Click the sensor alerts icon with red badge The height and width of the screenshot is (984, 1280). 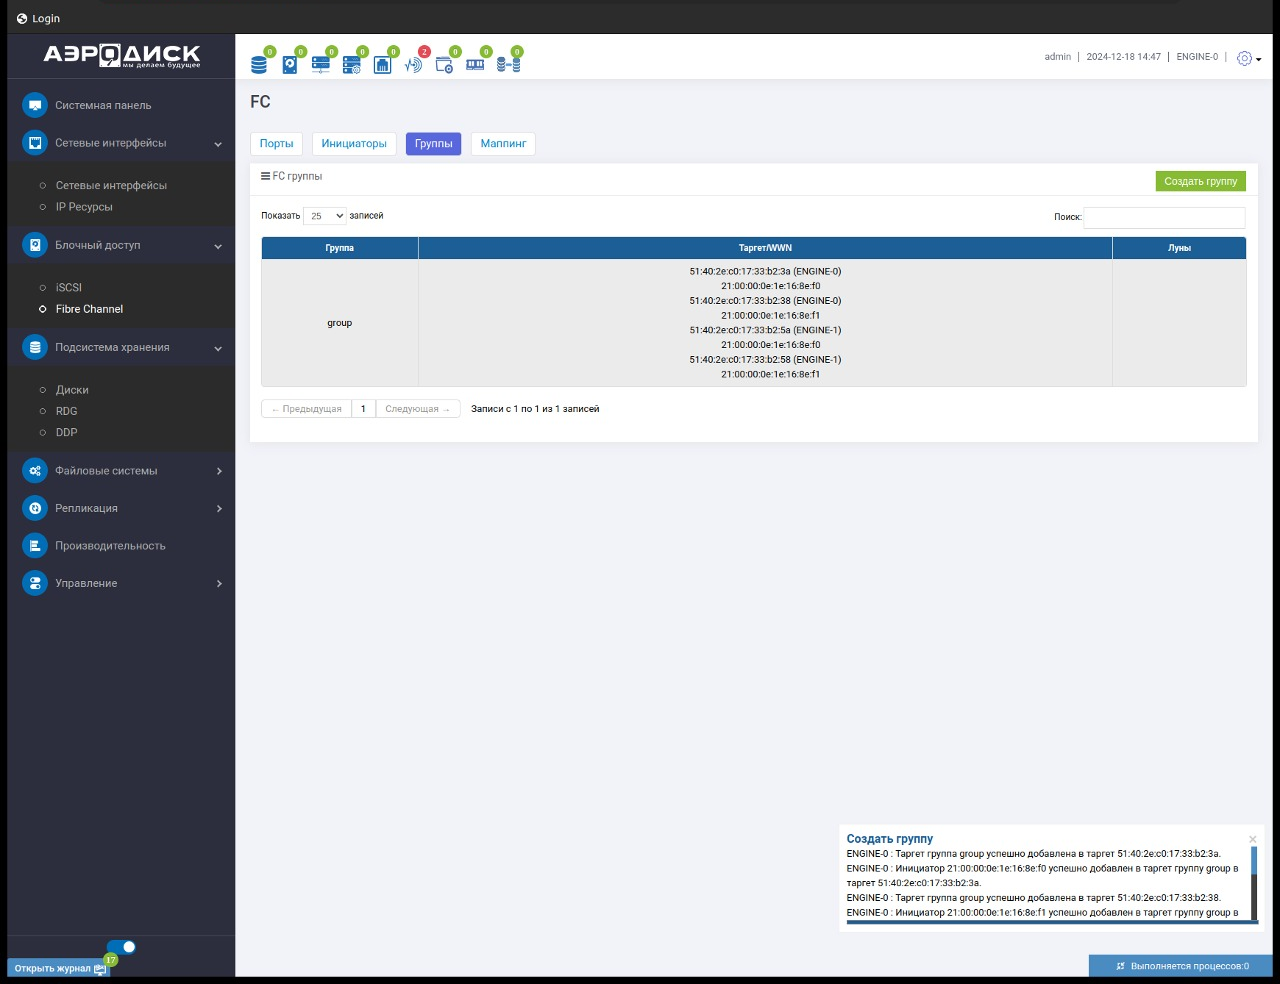[413, 65]
